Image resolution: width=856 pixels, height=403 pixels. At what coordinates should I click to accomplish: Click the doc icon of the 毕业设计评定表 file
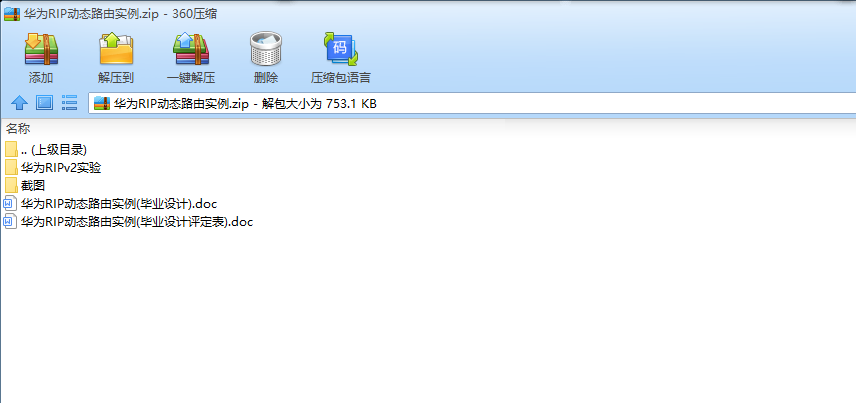[10, 222]
